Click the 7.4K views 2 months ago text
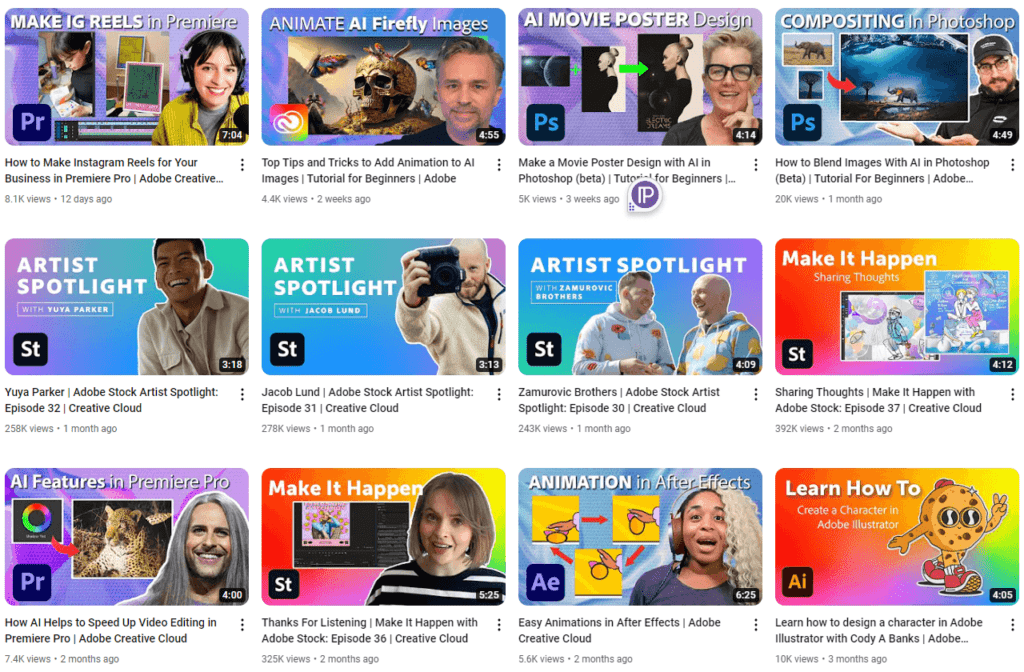Image resolution: width=1024 pixels, height=672 pixels. click(62, 660)
